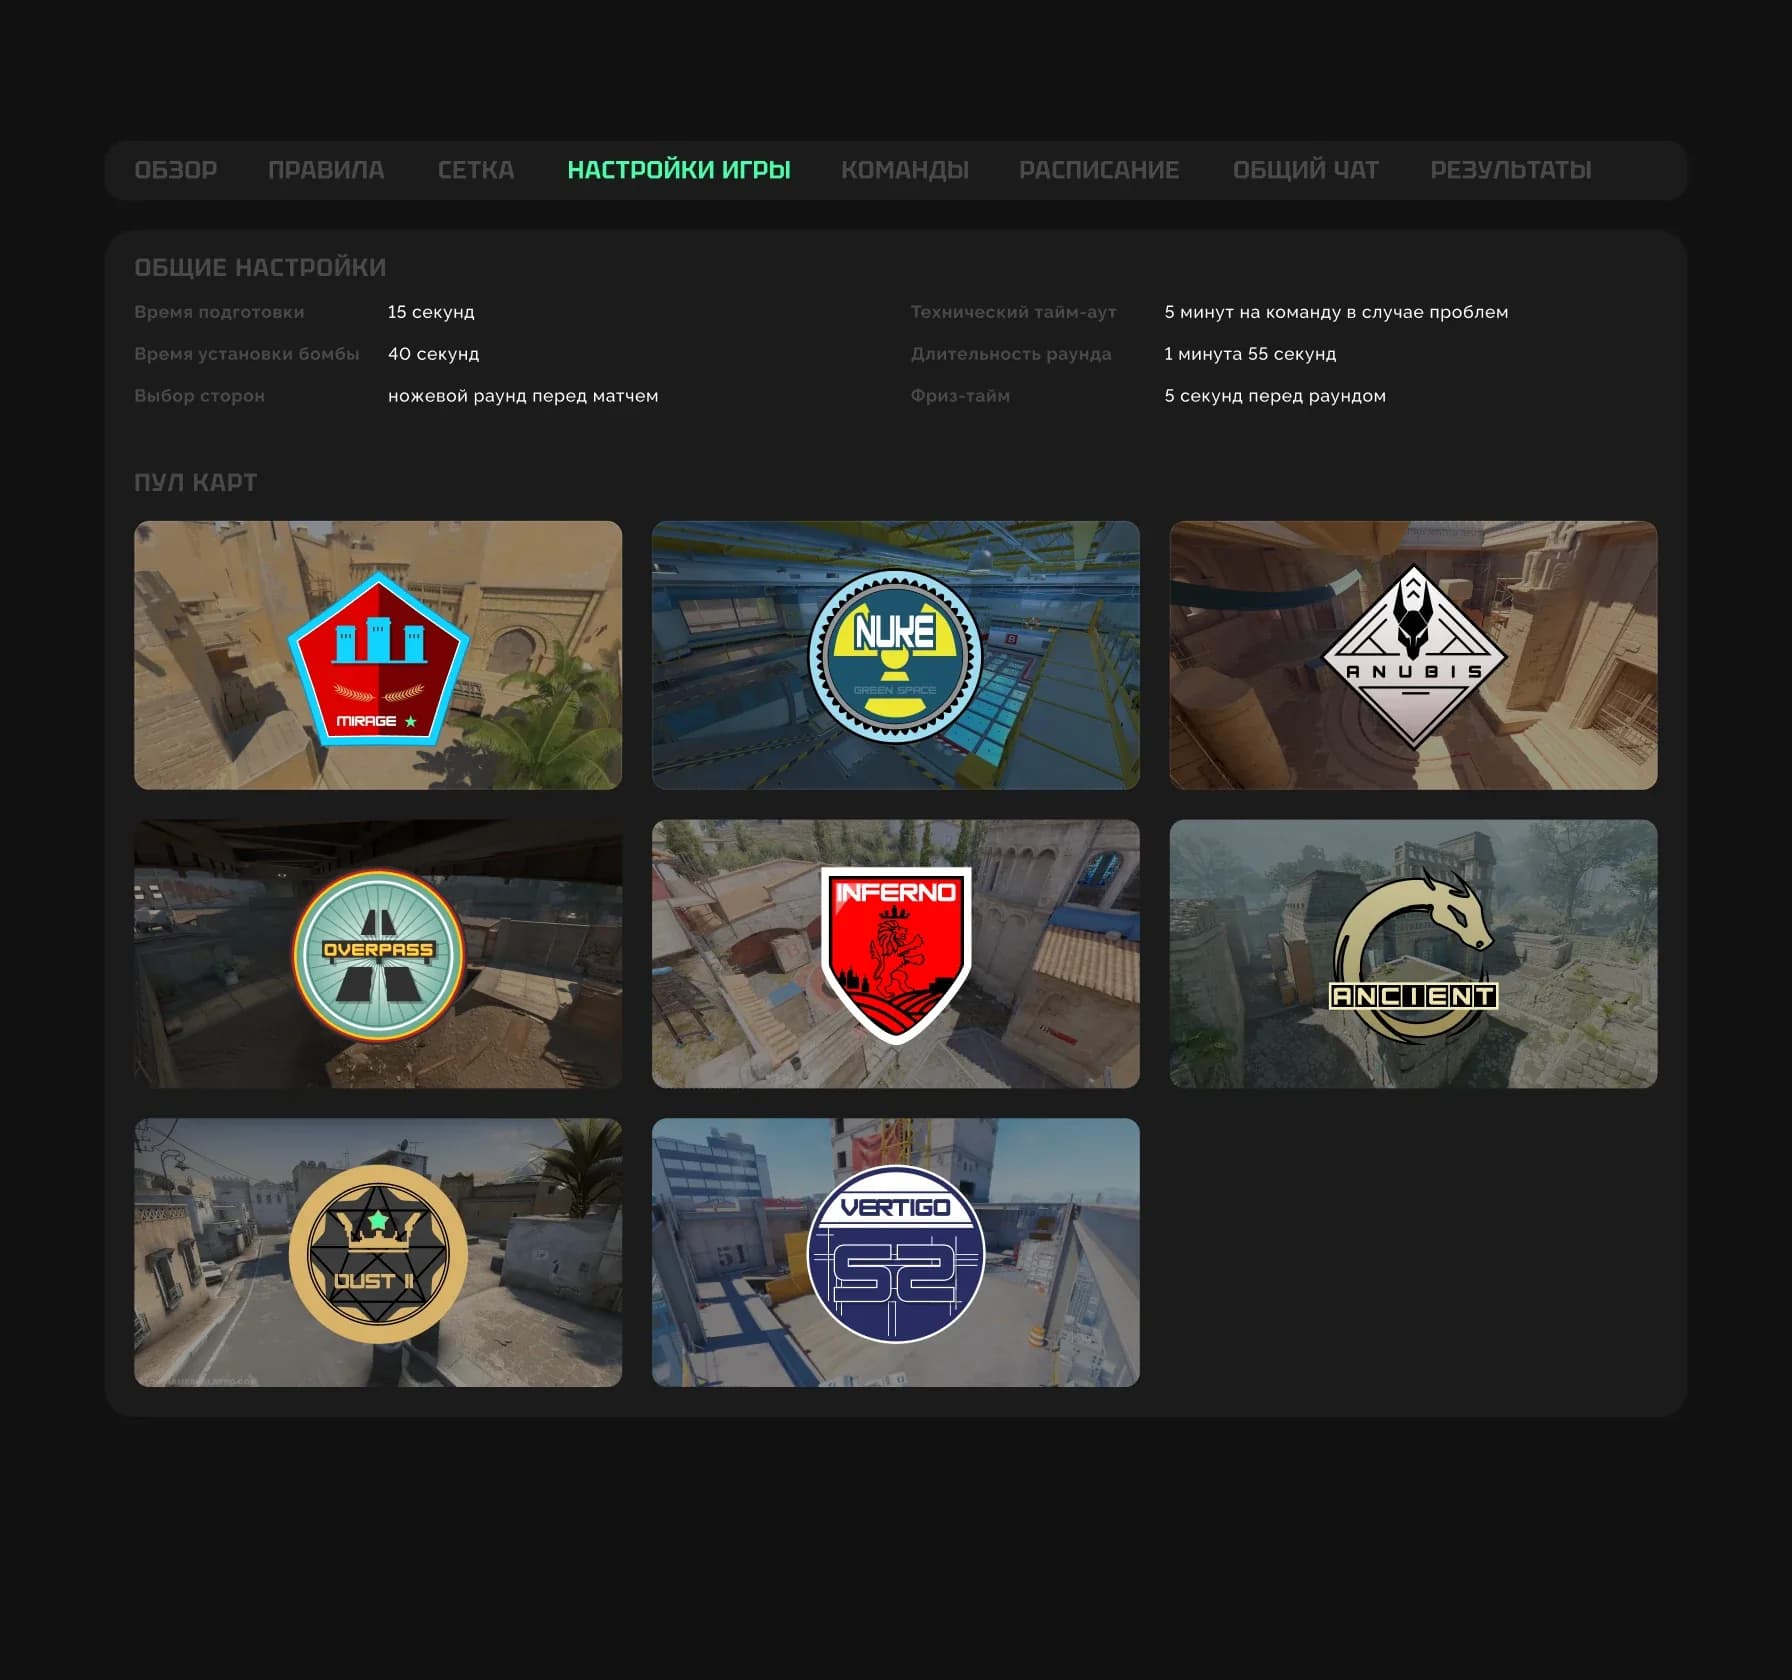Select the Vertigo blue circle badge
Viewport: 1792px width, 1680px height.
[895, 1253]
